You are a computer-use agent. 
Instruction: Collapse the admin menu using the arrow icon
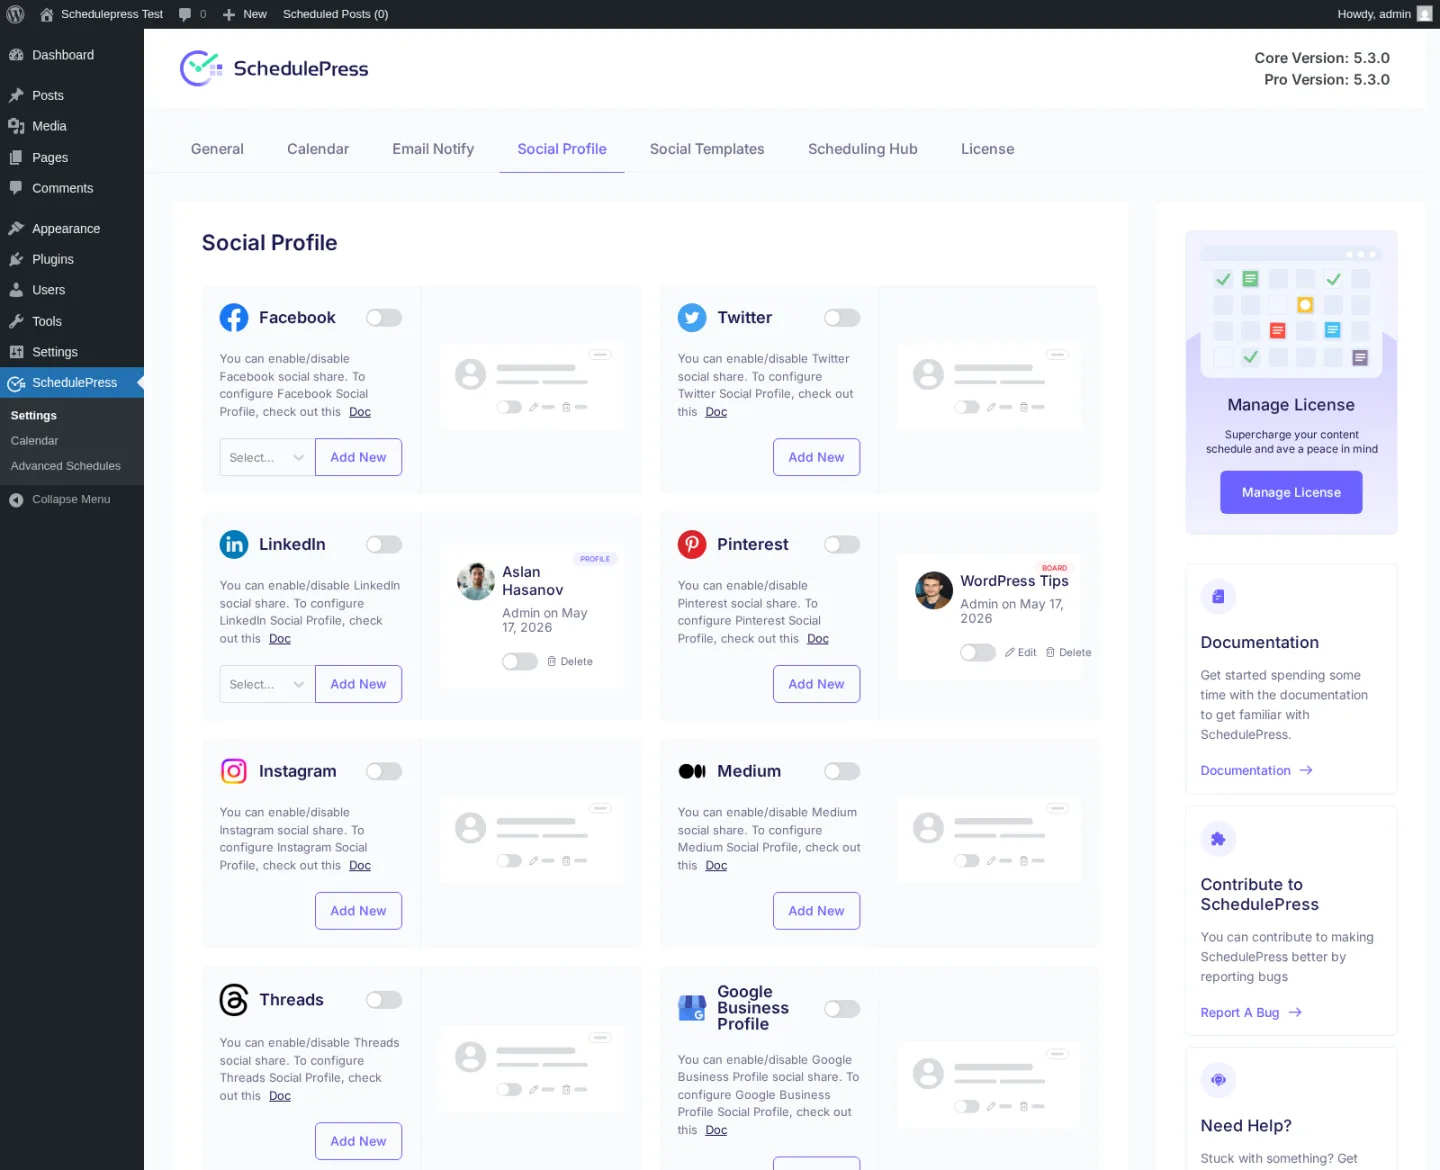click(16, 500)
